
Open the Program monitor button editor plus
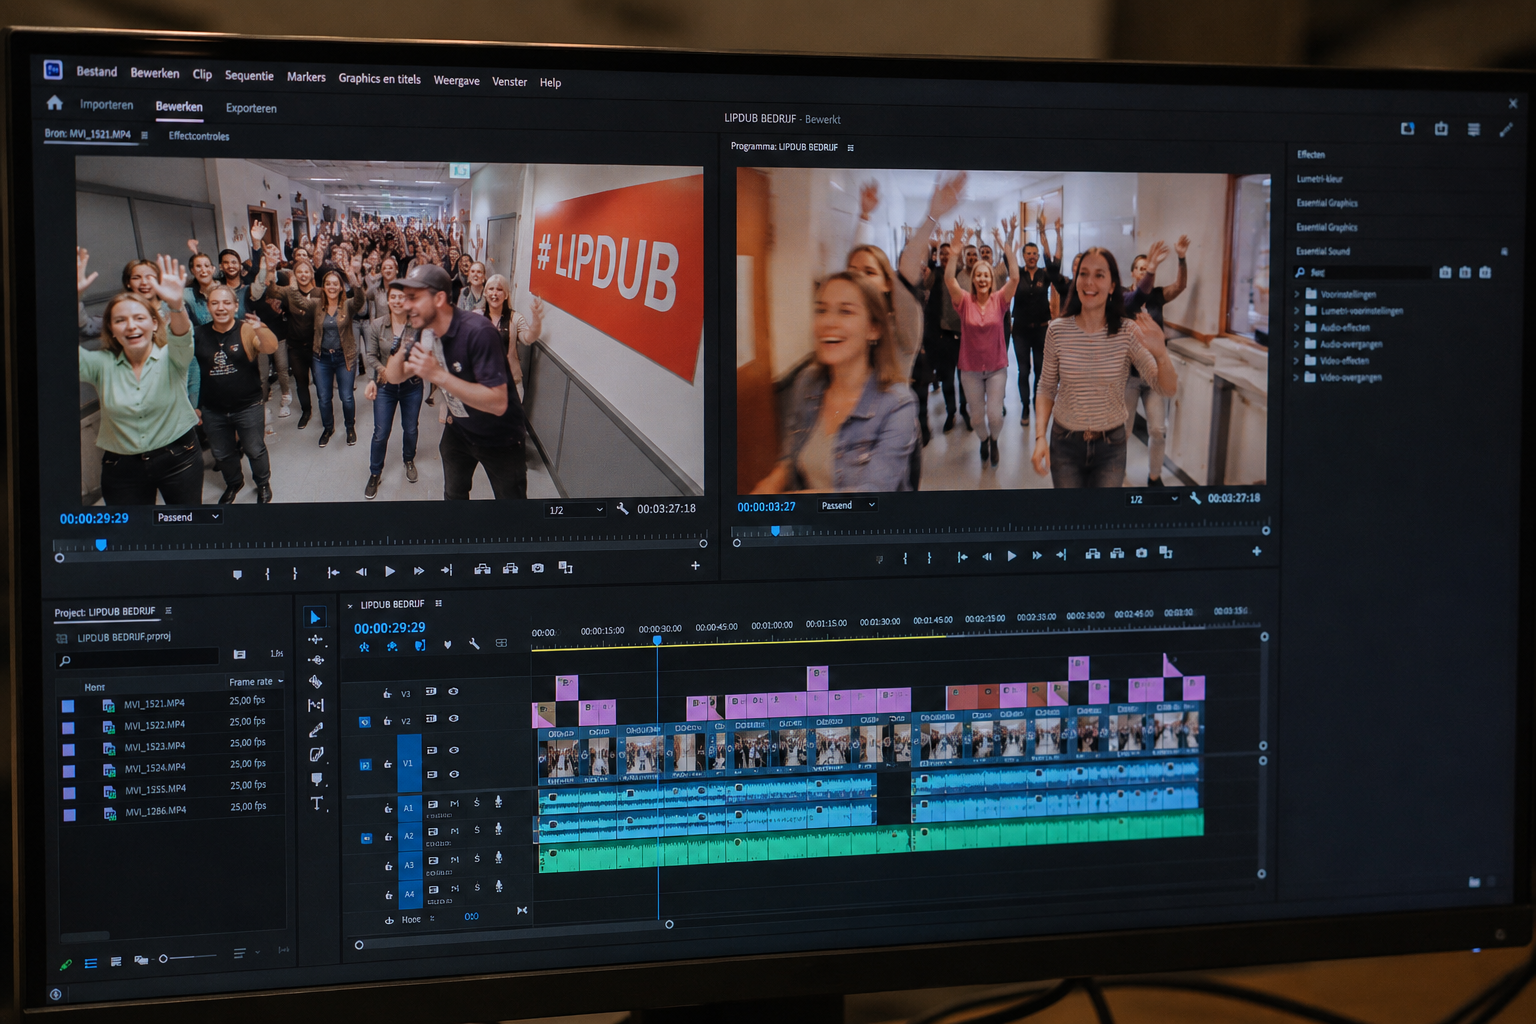tap(1256, 551)
